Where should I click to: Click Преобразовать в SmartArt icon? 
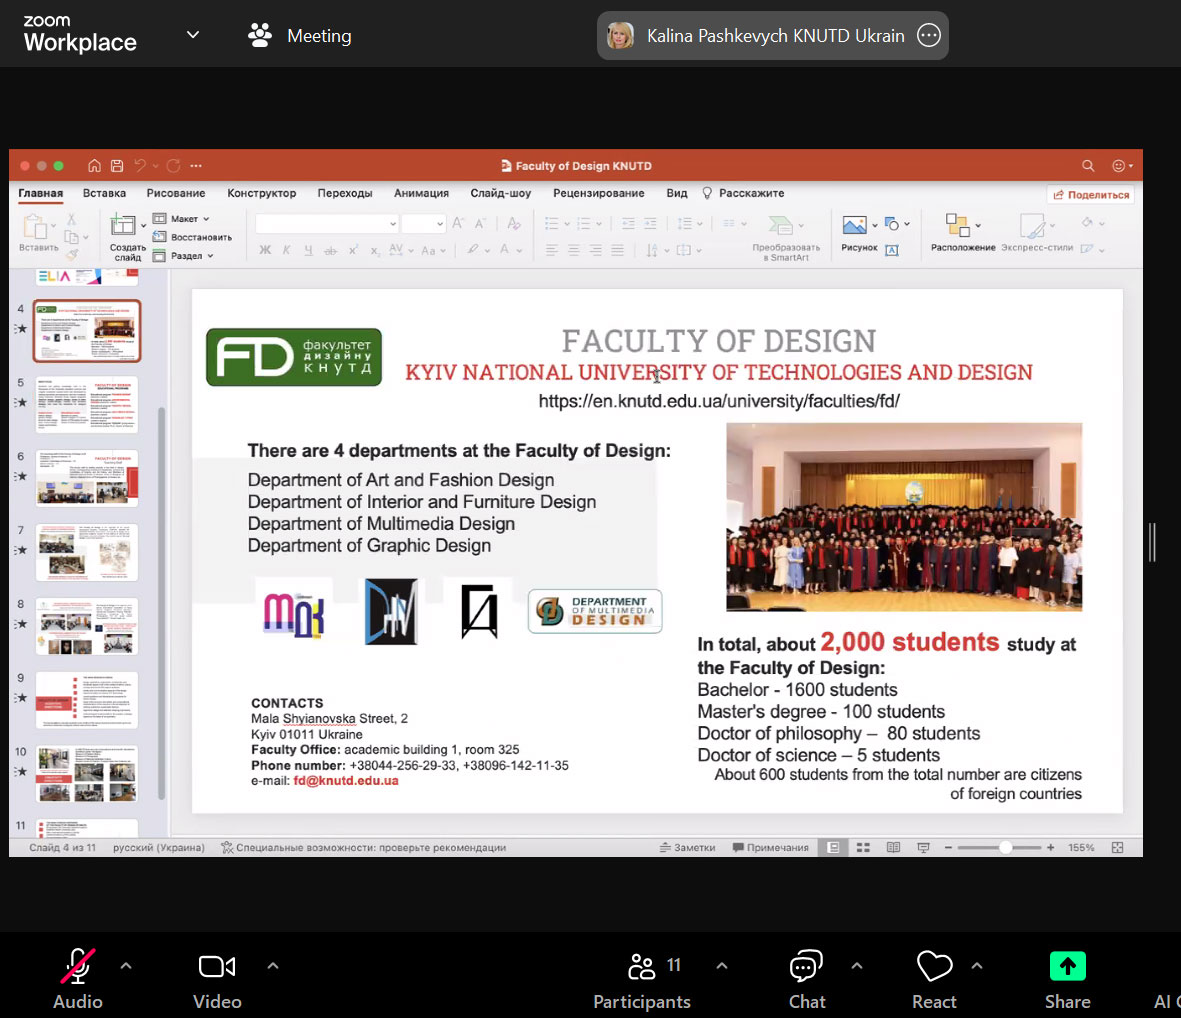coord(780,225)
